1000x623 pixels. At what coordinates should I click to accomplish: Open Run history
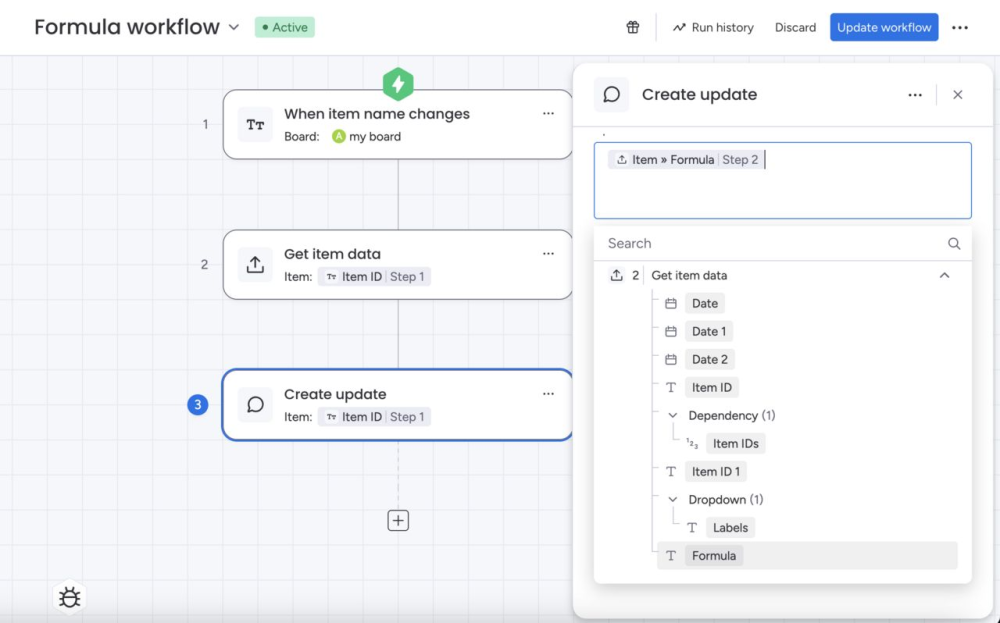point(713,27)
